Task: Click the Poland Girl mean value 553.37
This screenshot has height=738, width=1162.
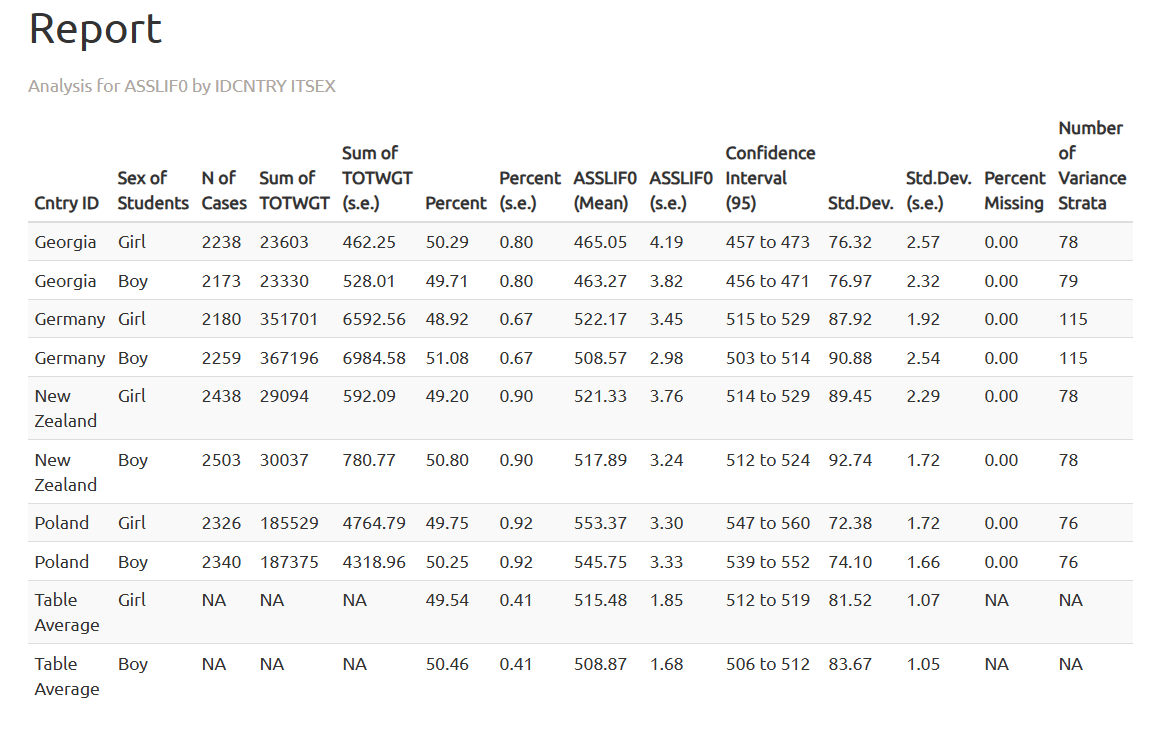Action: click(x=600, y=523)
